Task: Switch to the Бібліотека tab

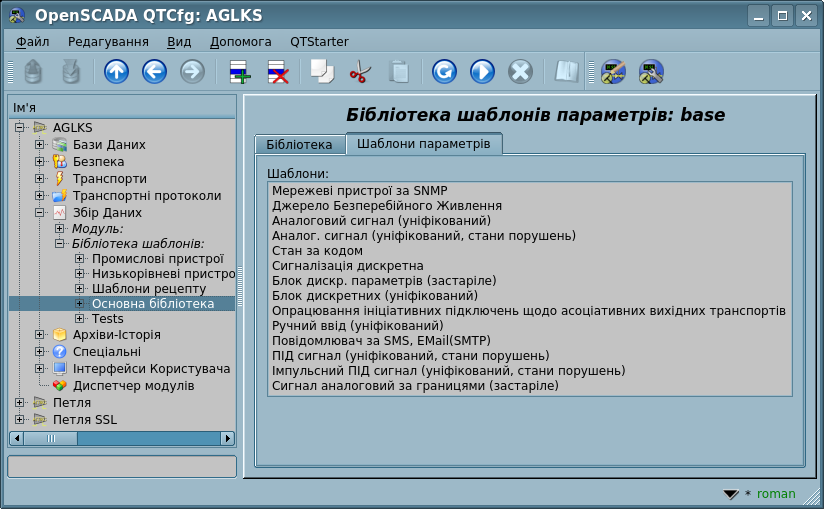Action: coord(299,145)
